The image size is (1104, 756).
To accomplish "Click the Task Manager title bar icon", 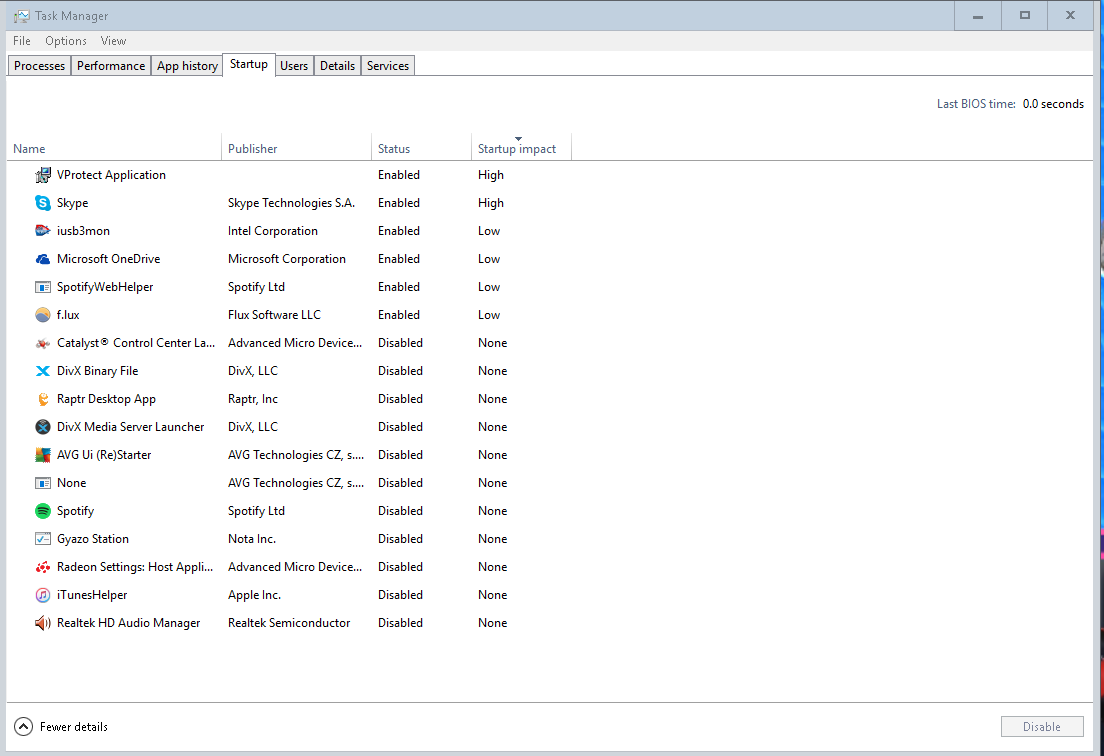I will point(22,15).
